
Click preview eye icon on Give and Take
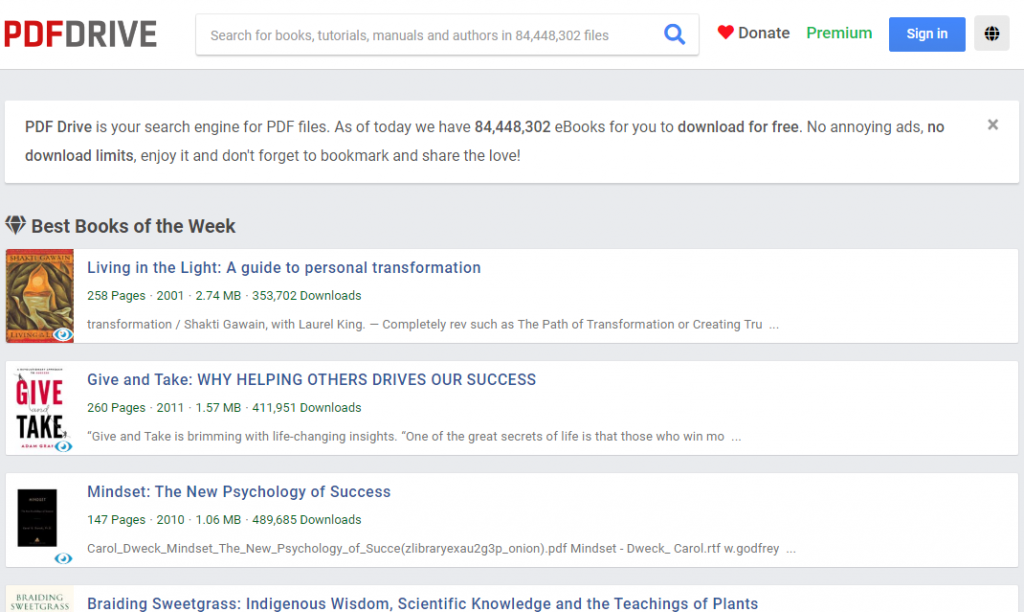coord(63,446)
